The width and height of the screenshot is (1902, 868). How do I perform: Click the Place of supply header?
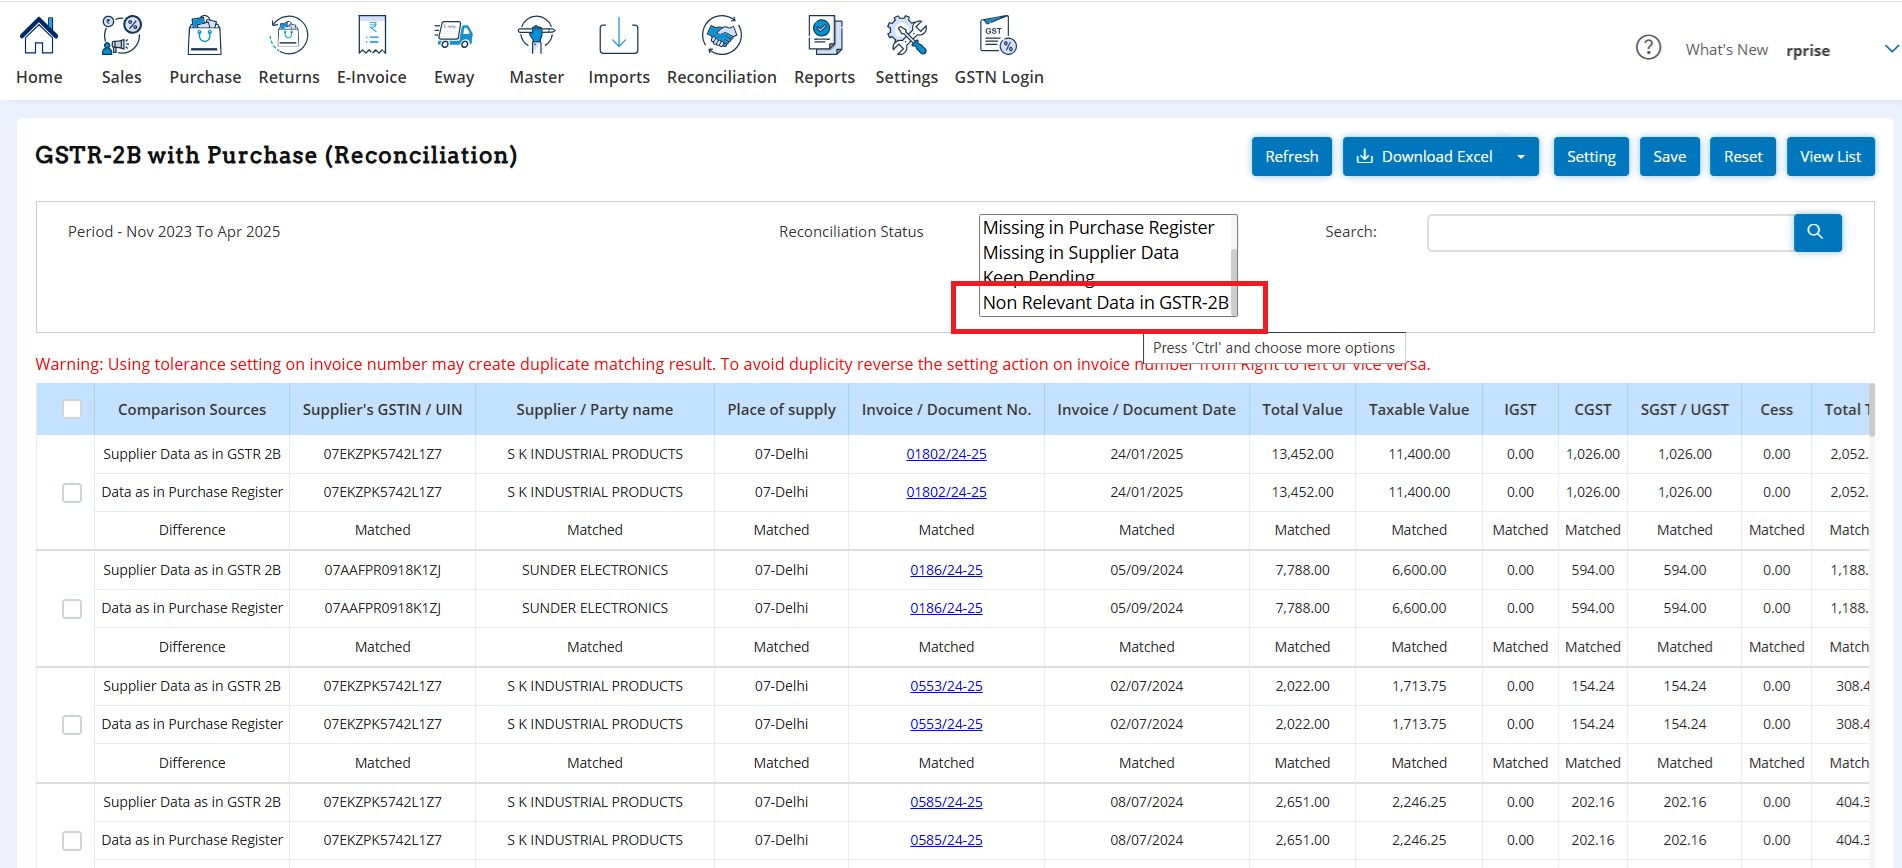pos(781,409)
